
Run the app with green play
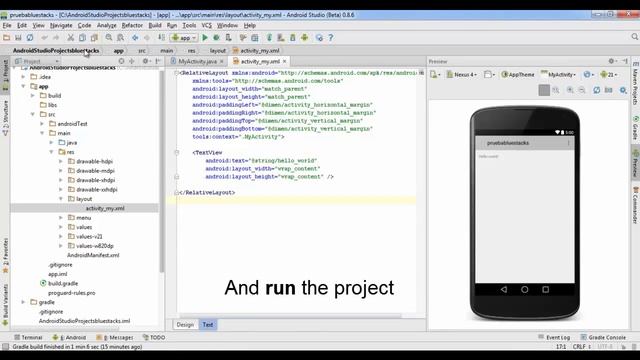205,38
